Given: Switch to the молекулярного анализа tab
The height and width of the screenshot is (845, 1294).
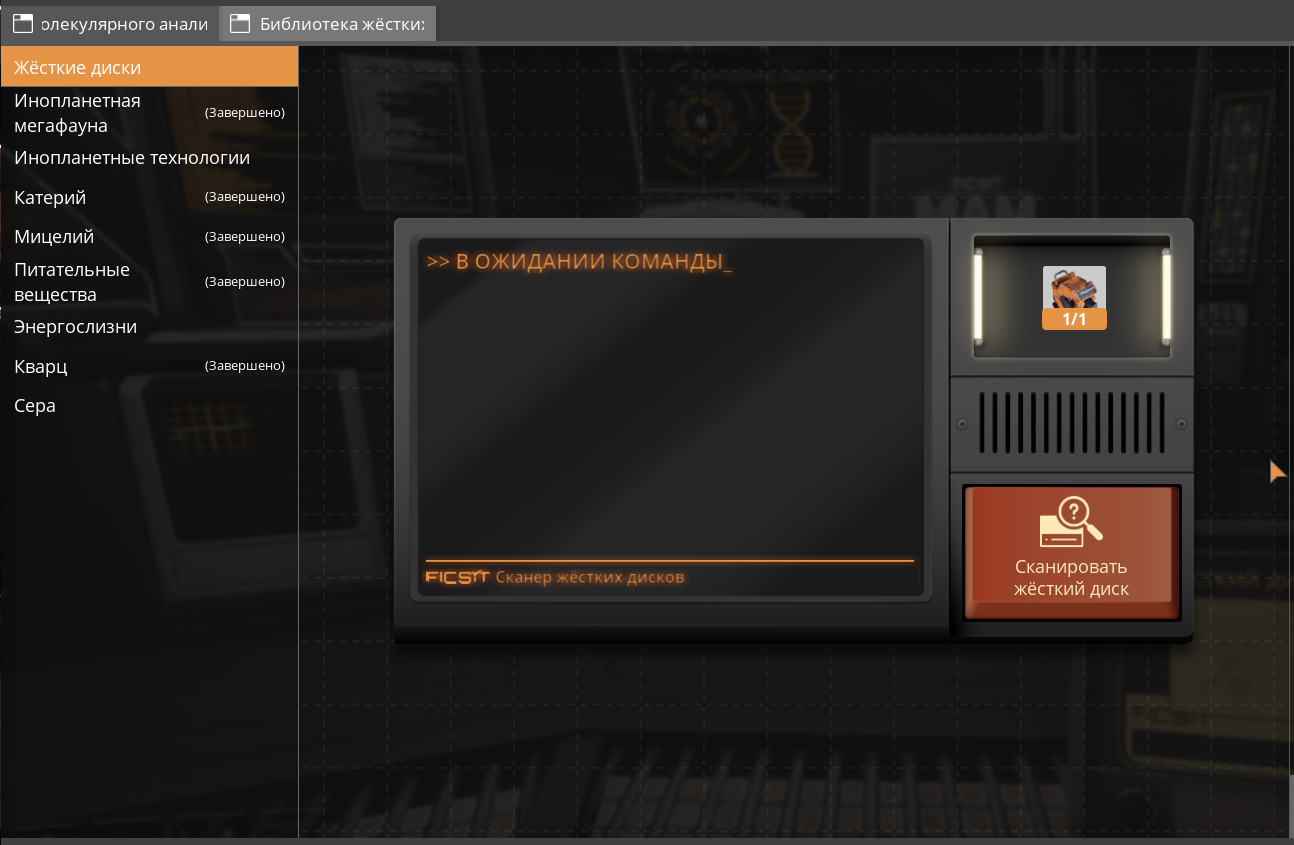Looking at the screenshot, I should [x=110, y=24].
